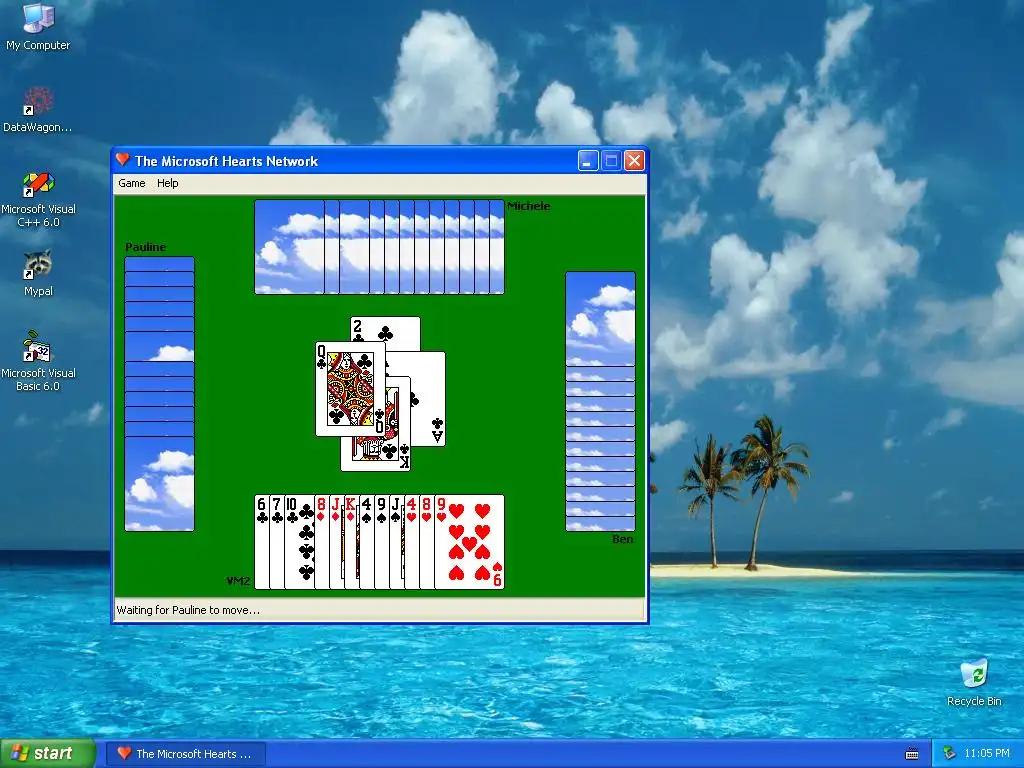Viewport: 1024px width, 768px height.
Task: Click Michele's face-down card stack
Action: [x=379, y=247]
